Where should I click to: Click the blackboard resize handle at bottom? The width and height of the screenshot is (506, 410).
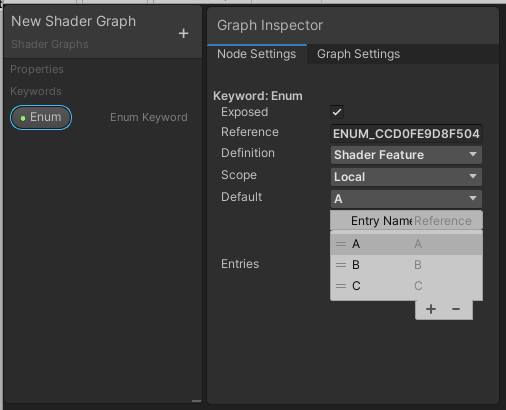(196, 401)
